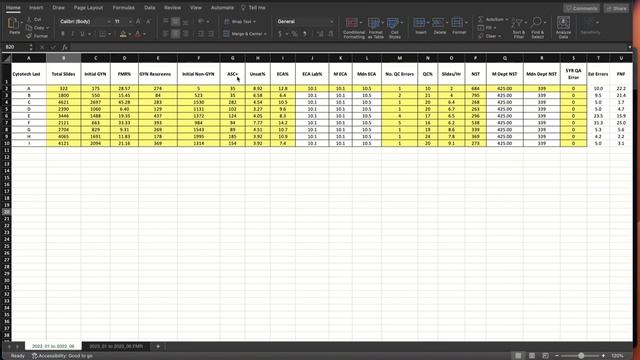
Task: Open Clear options dropdown
Action: pyautogui.click(x=489, y=36)
